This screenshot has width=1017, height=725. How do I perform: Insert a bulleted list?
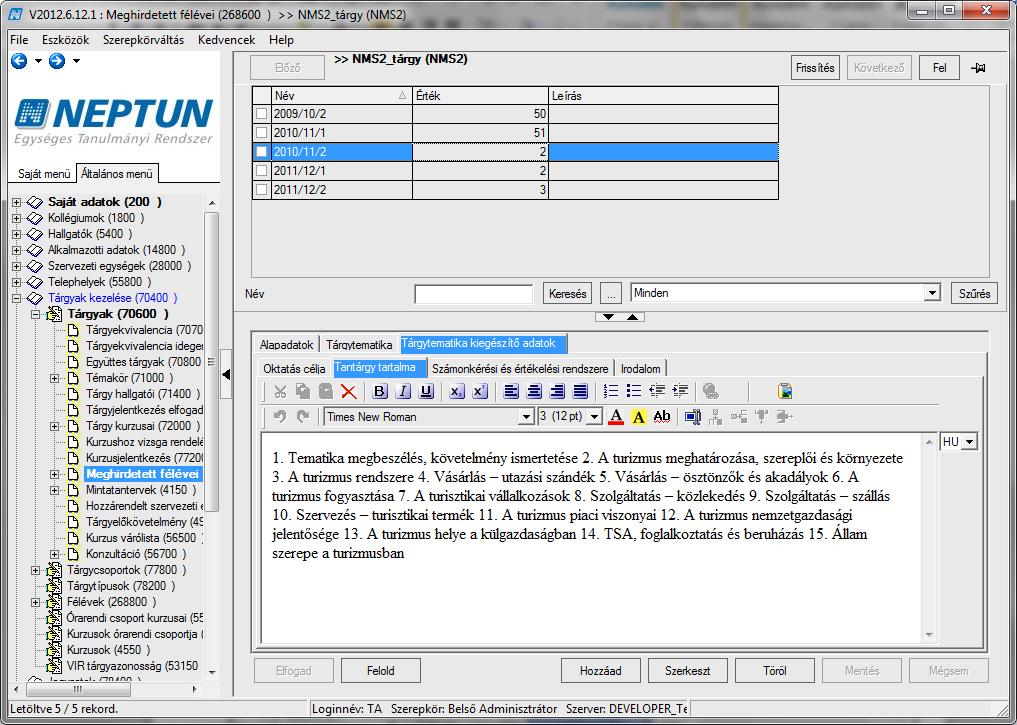[634, 391]
